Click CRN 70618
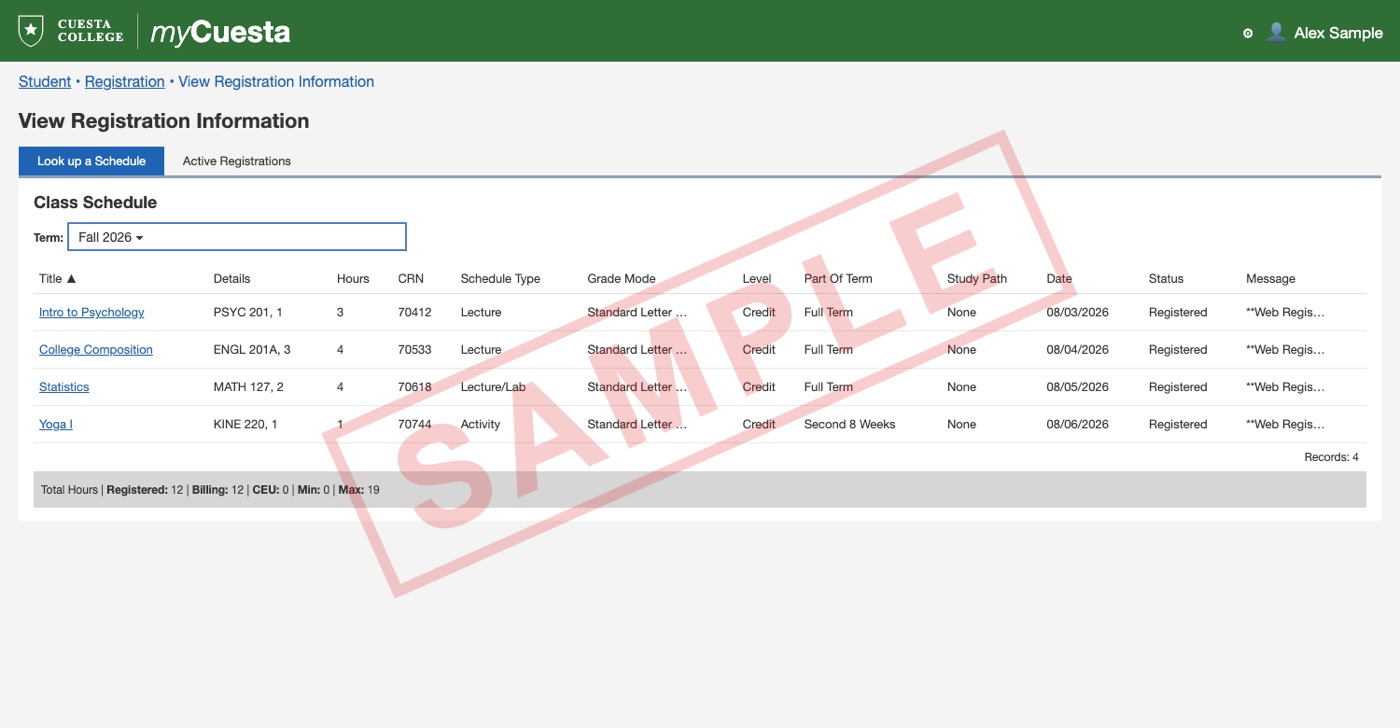This screenshot has height=728, width=1400. pos(415,387)
